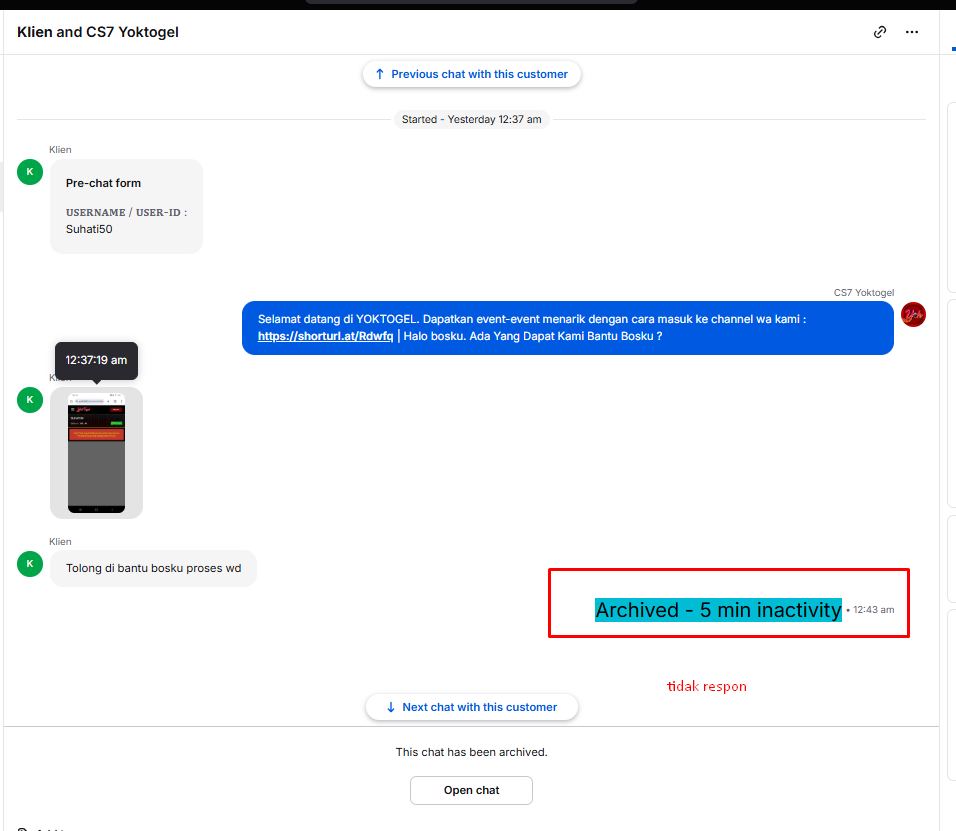Click Klien avatar beside 'Tolong di bantu' message
Screen dimensions: 956x831
click(30, 564)
